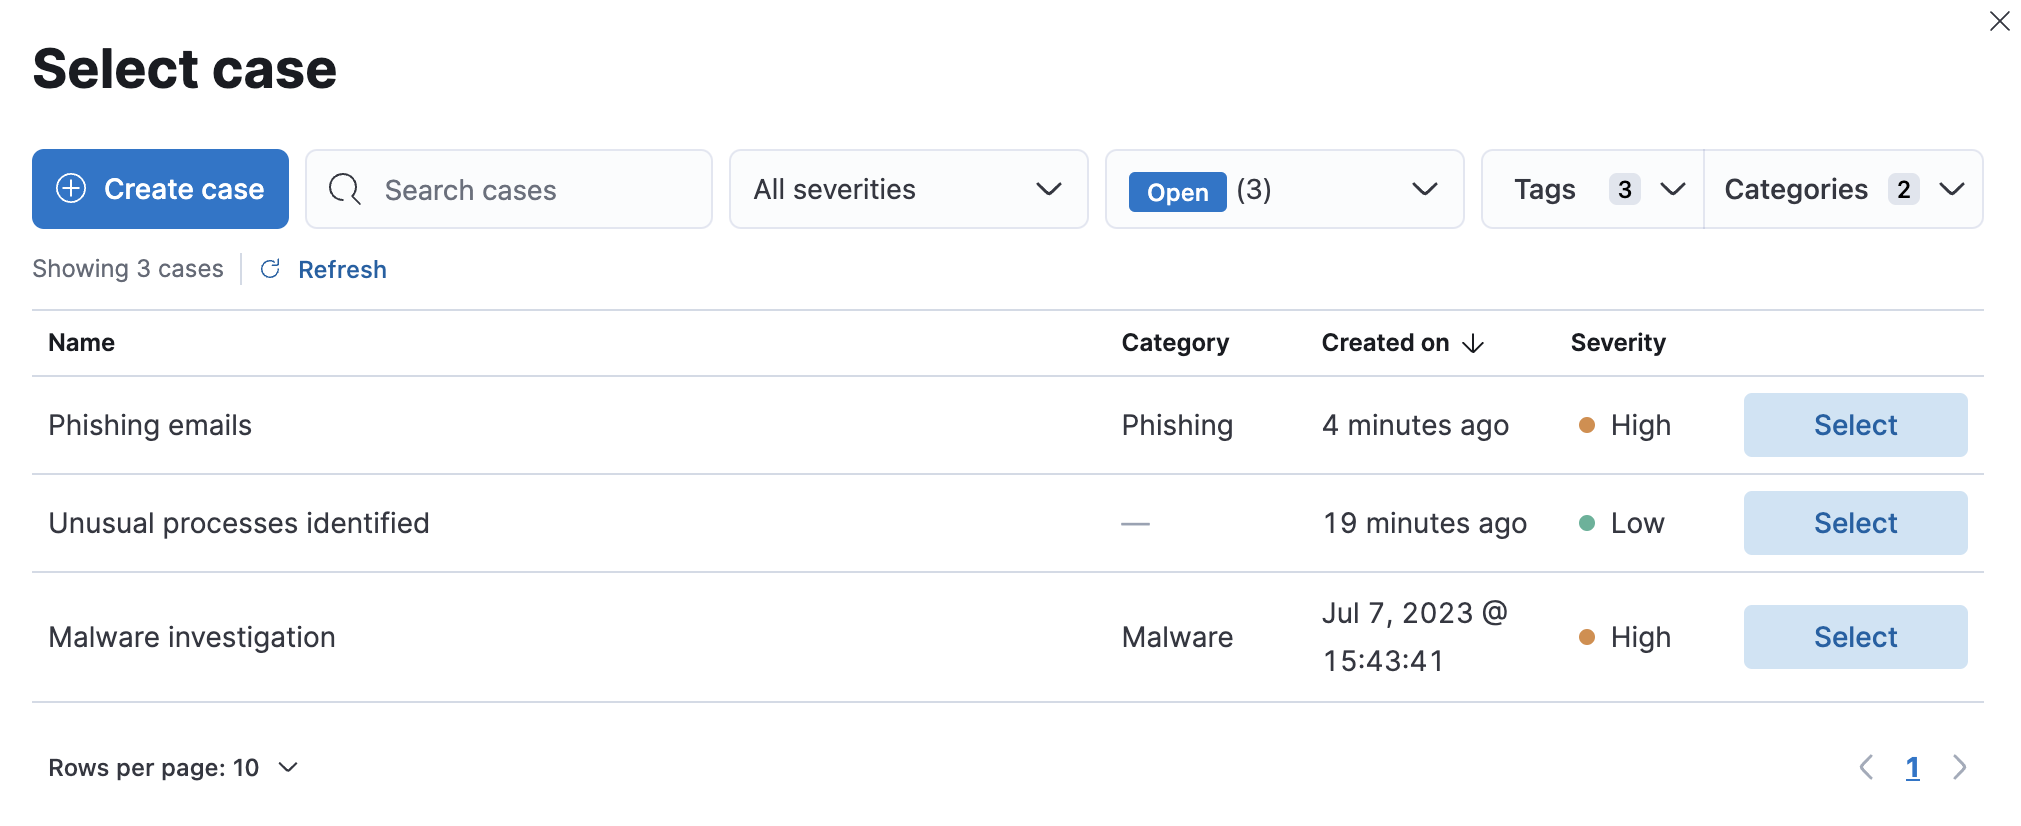Click the Malware investigation case name
The width and height of the screenshot is (2021, 826).
[192, 637]
